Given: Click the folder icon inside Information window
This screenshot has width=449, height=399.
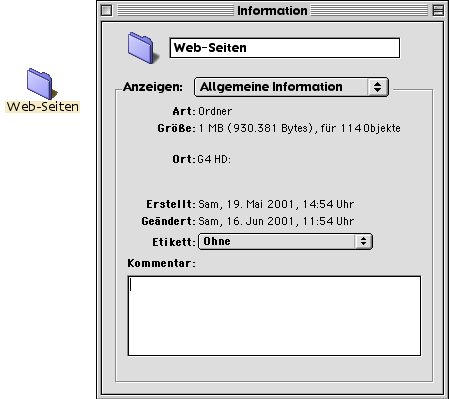Looking at the screenshot, I should (x=142, y=47).
